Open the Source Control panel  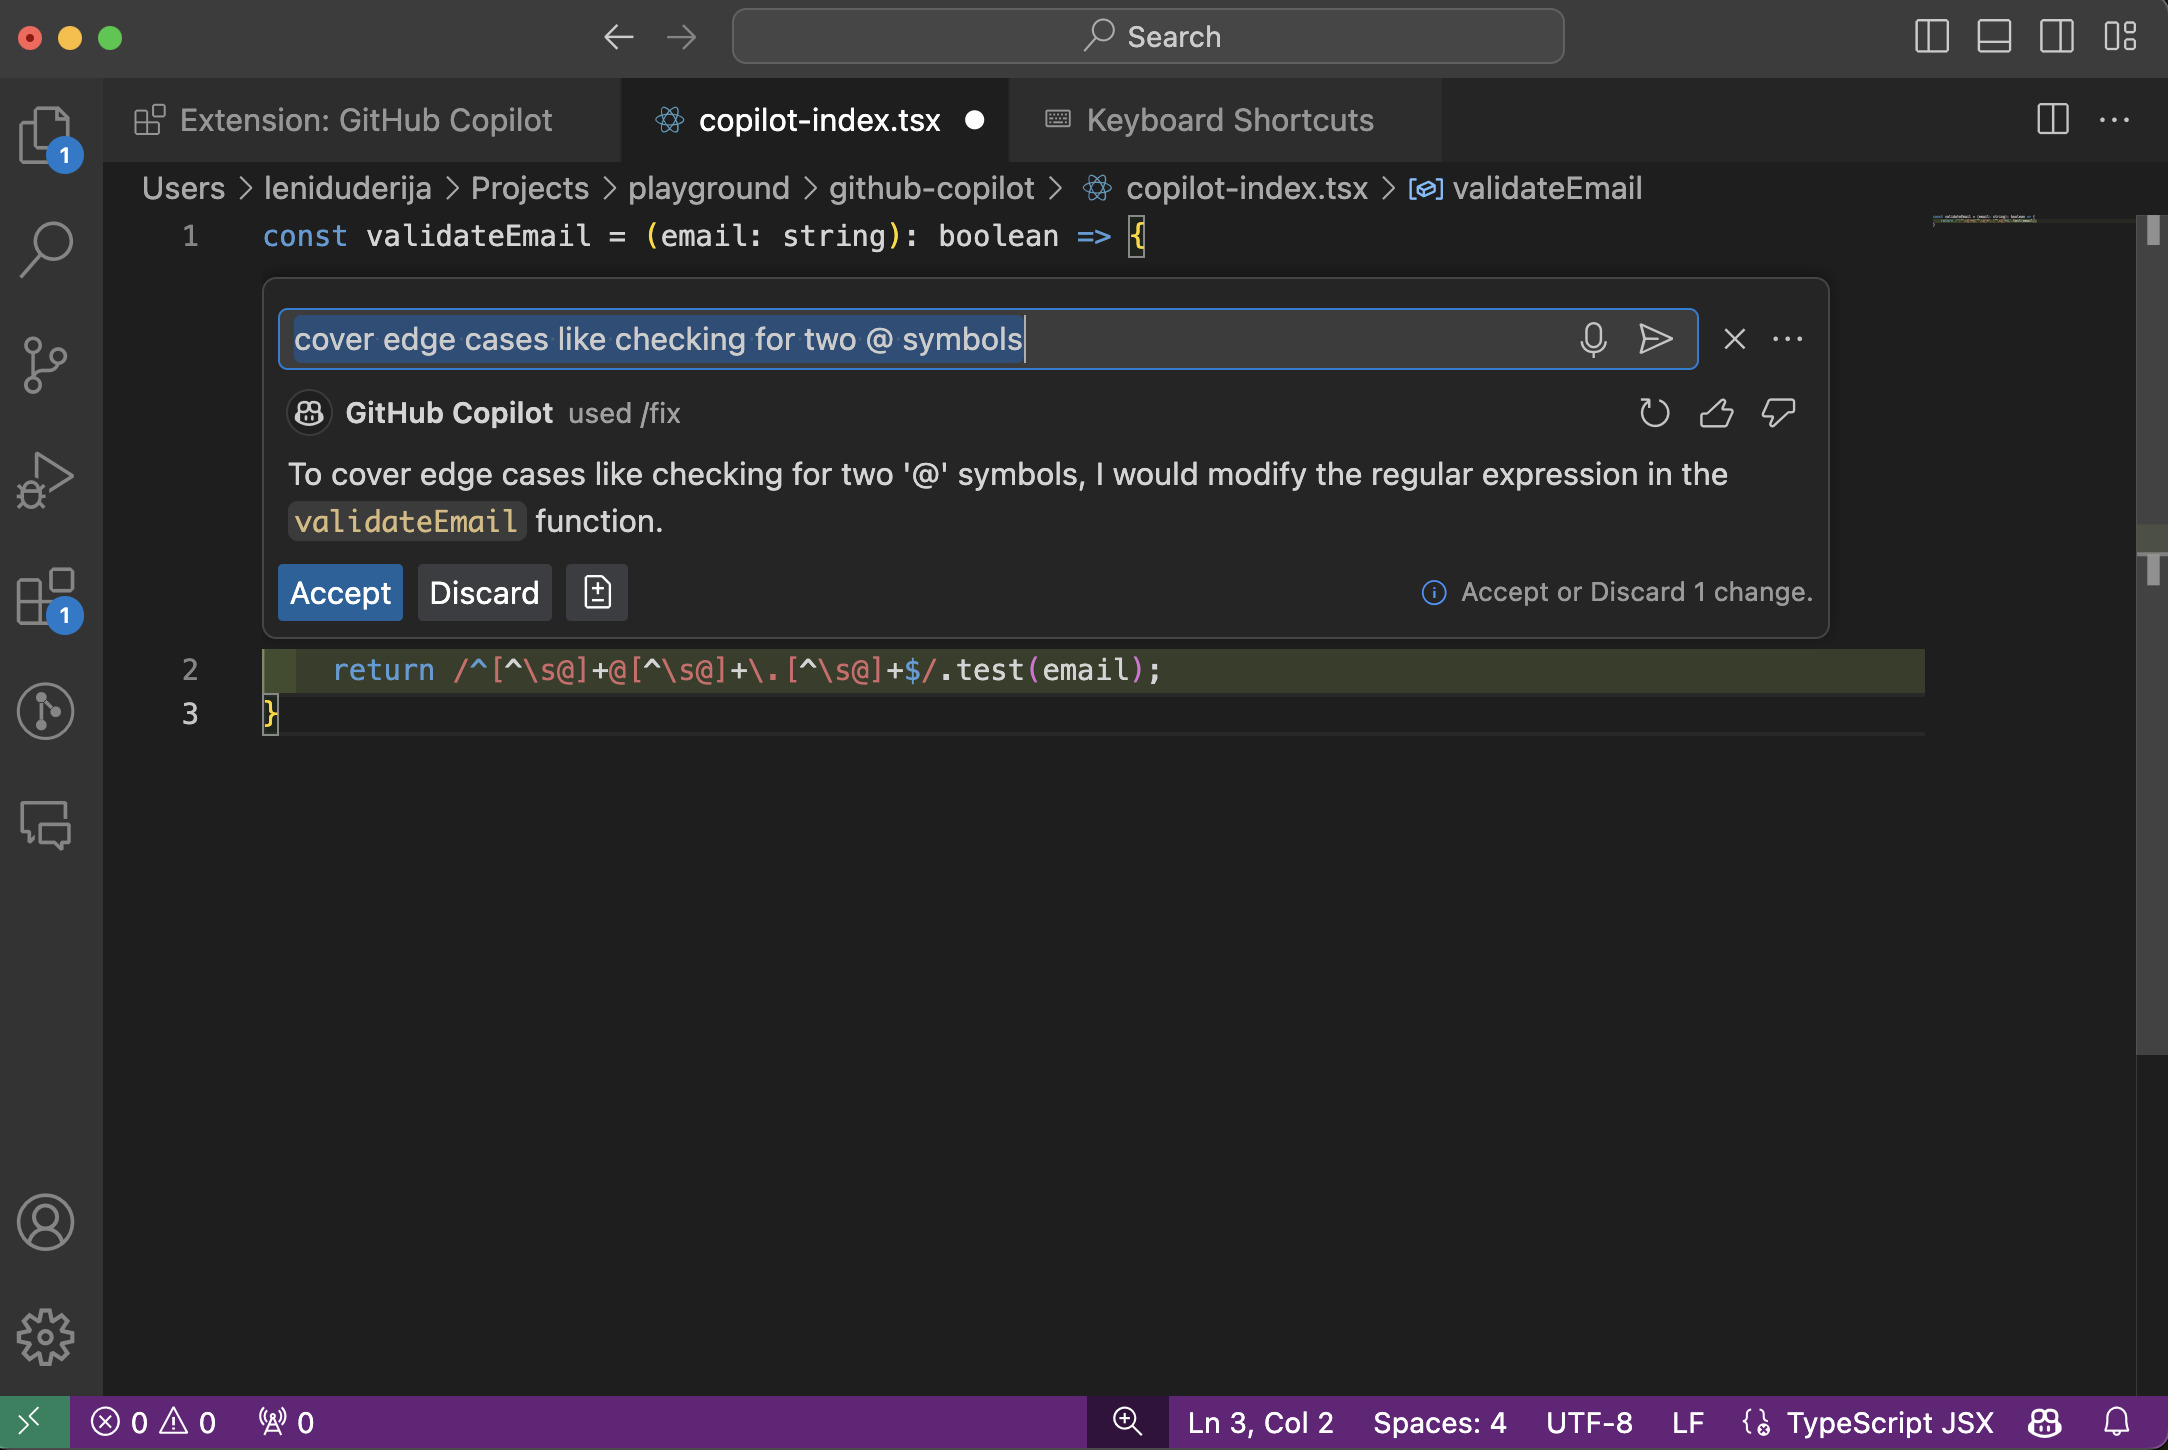click(x=46, y=365)
